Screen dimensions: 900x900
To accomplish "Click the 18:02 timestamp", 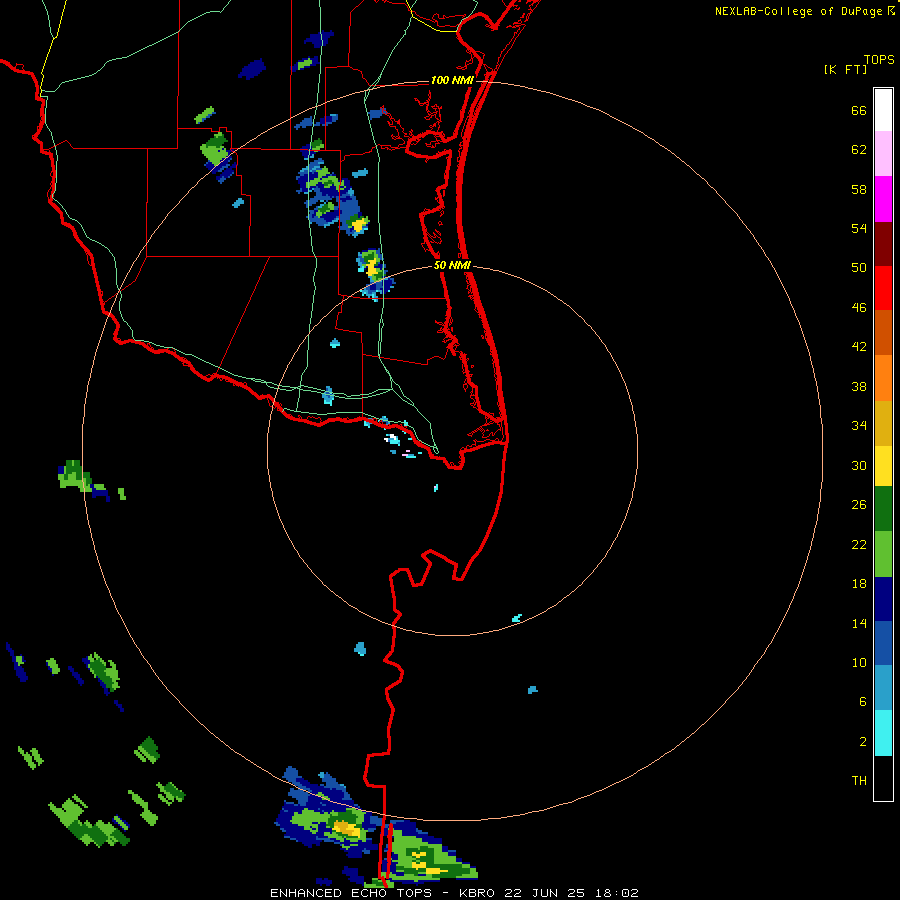I will pyautogui.click(x=615, y=893).
